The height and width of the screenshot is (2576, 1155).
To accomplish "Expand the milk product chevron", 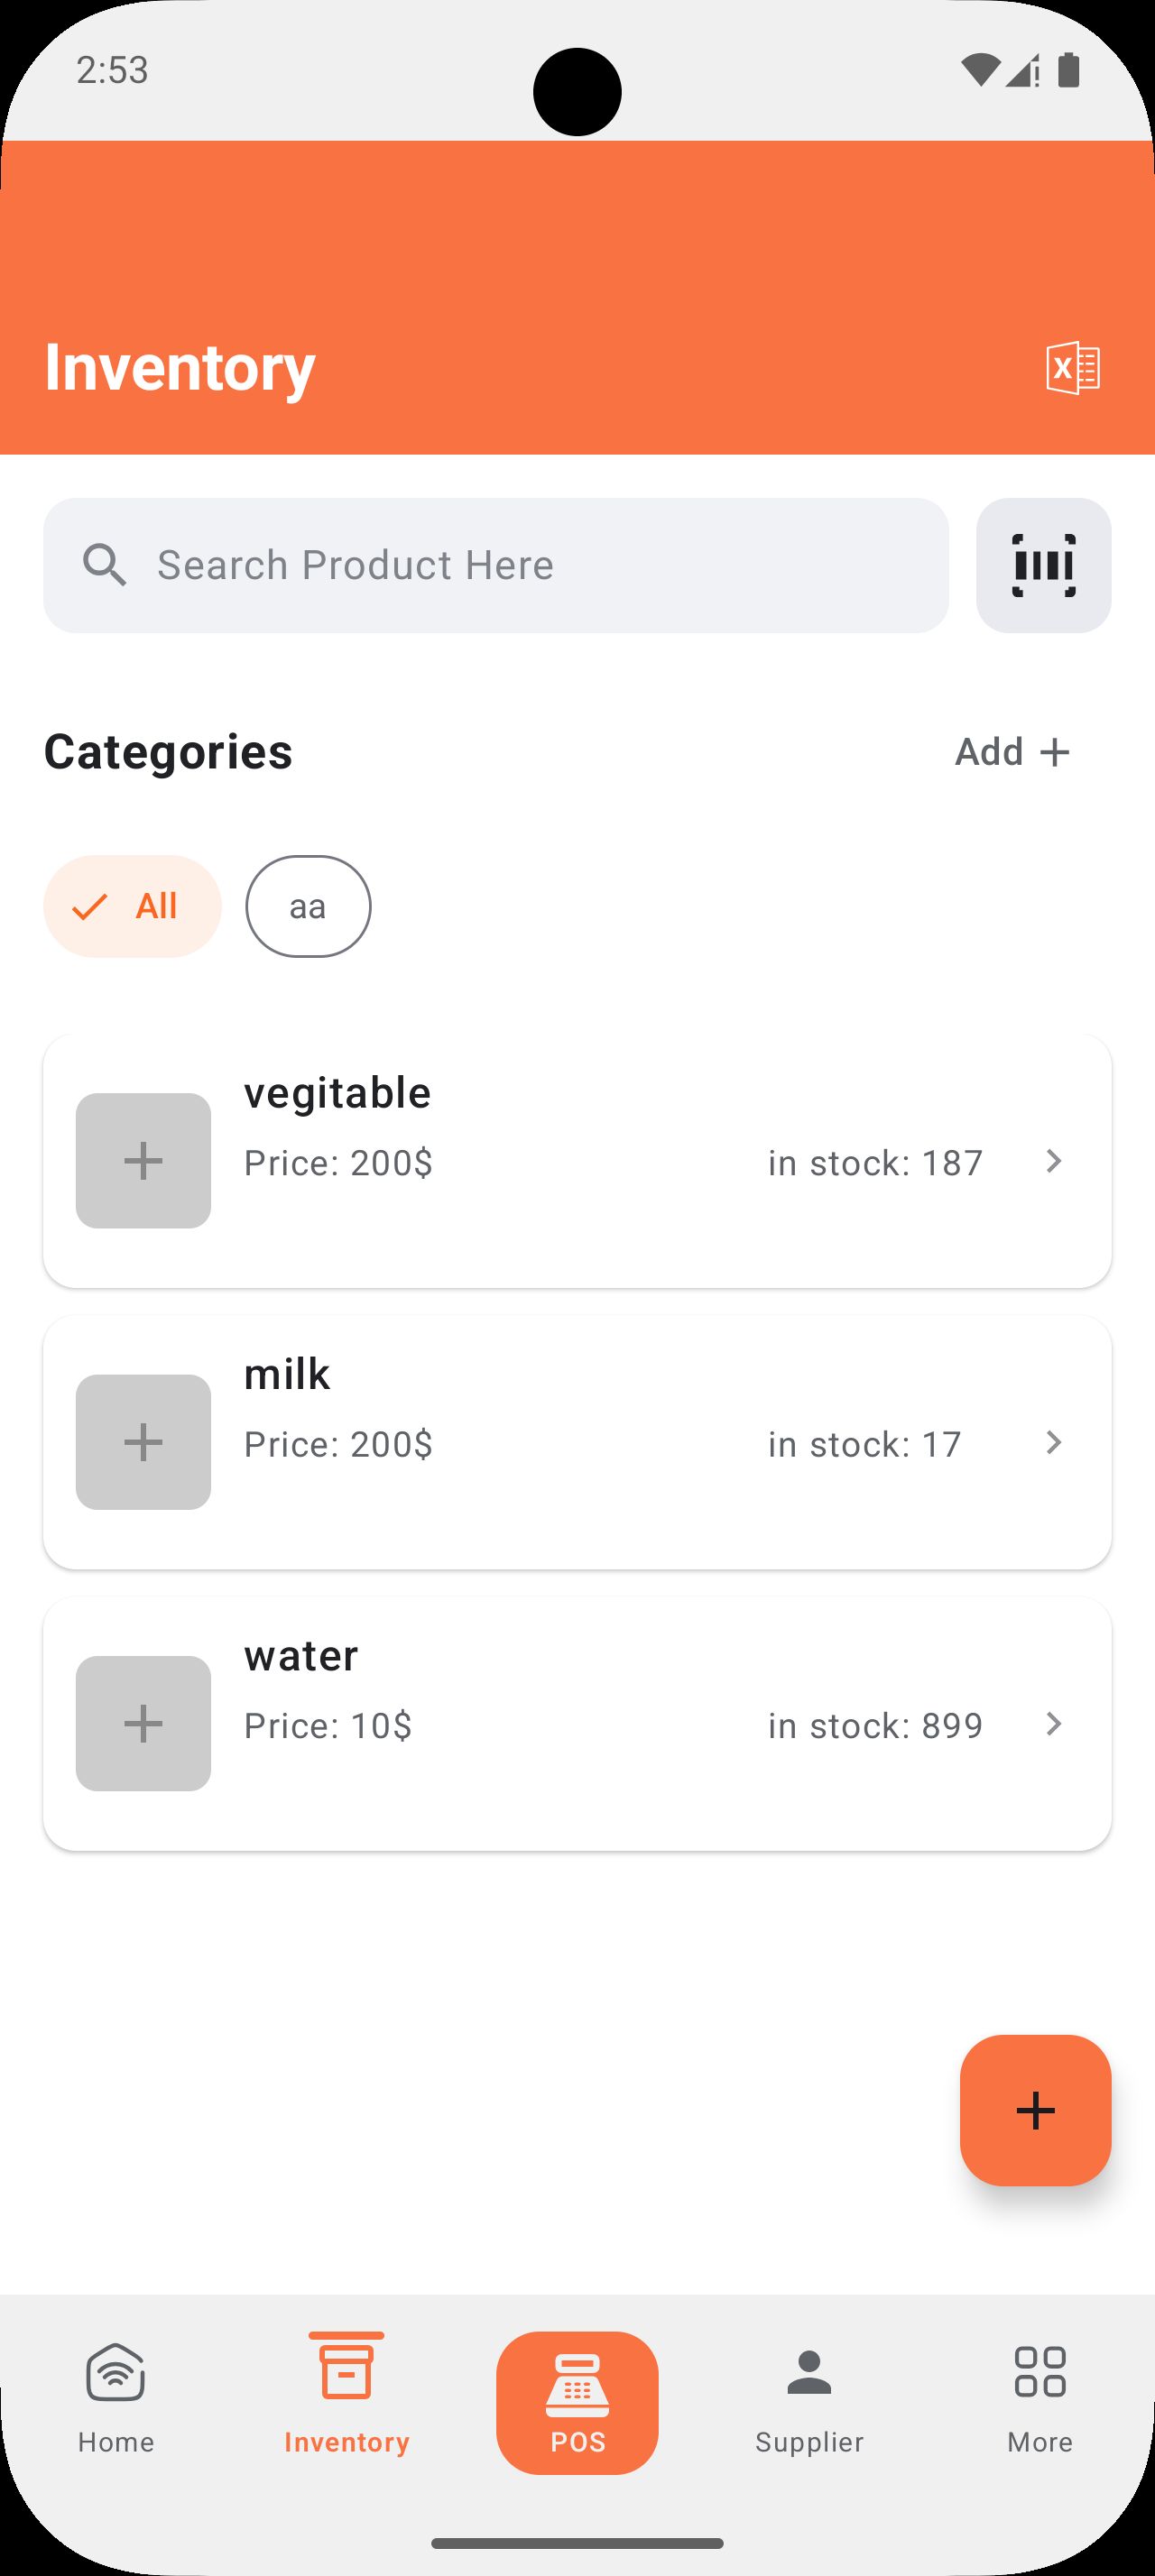I will [1053, 1442].
